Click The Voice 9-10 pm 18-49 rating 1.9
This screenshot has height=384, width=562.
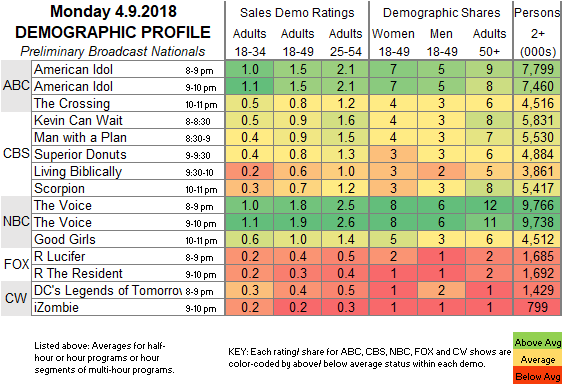pos(297,223)
